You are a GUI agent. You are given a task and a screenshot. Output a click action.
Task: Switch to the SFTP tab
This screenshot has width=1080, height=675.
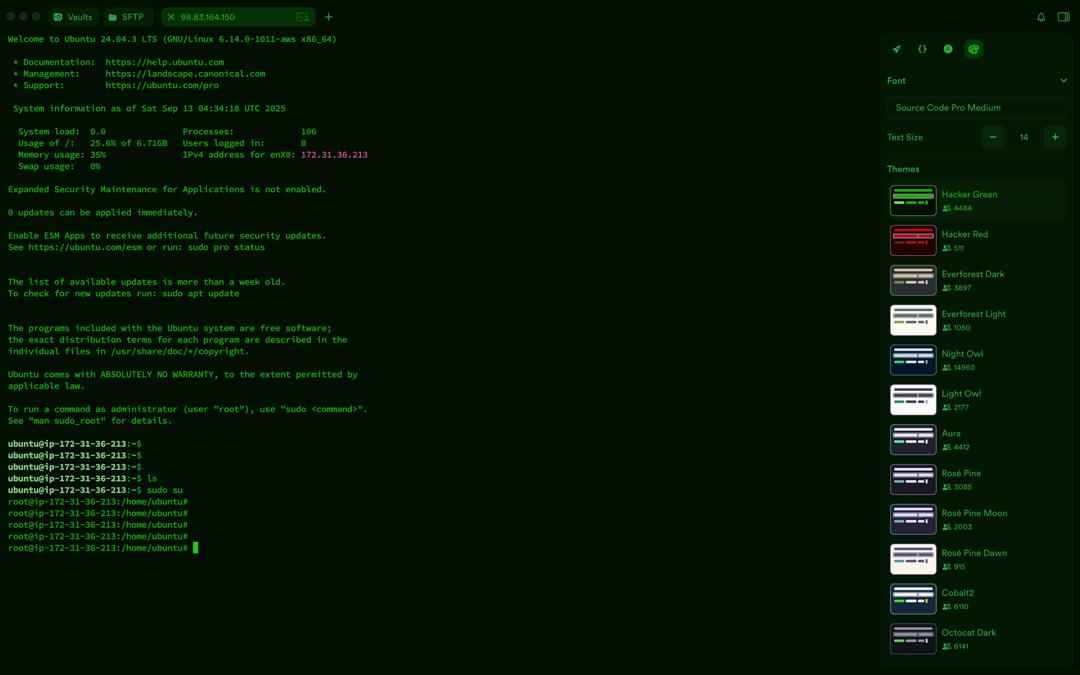pos(127,17)
